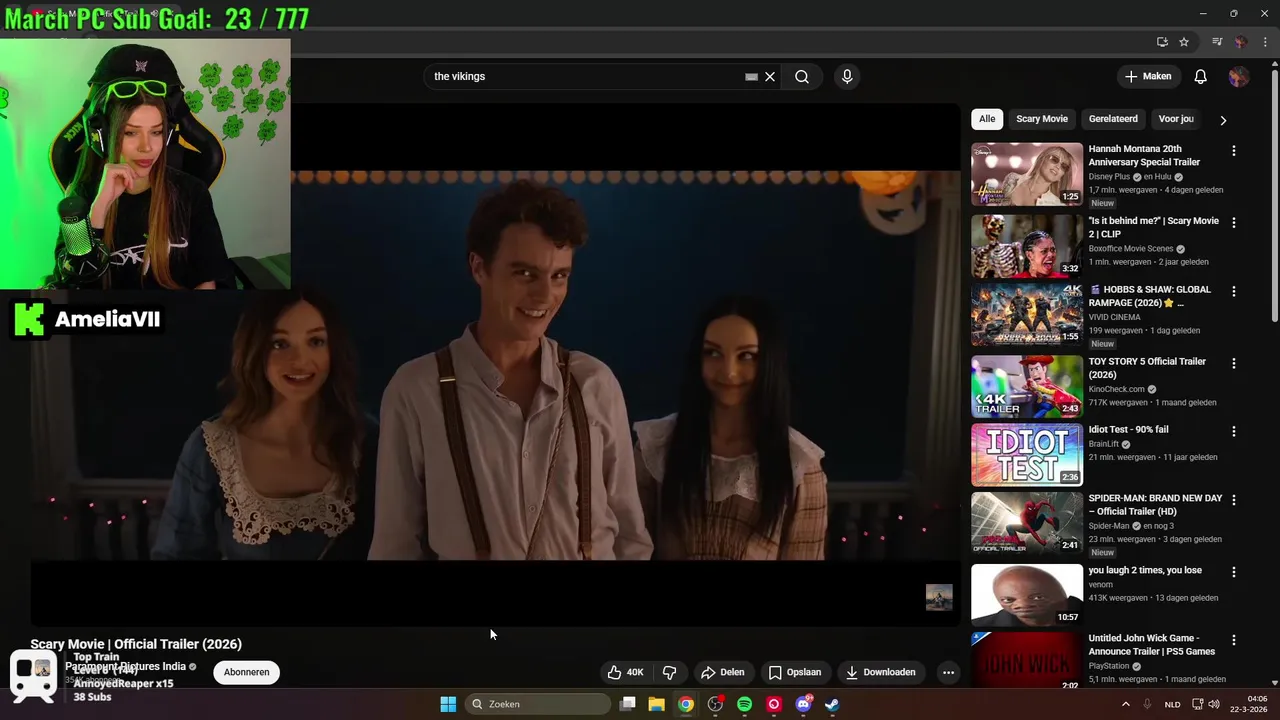
Task: Open the on-screen keyboard icon in search box
Action: pyautogui.click(x=751, y=77)
